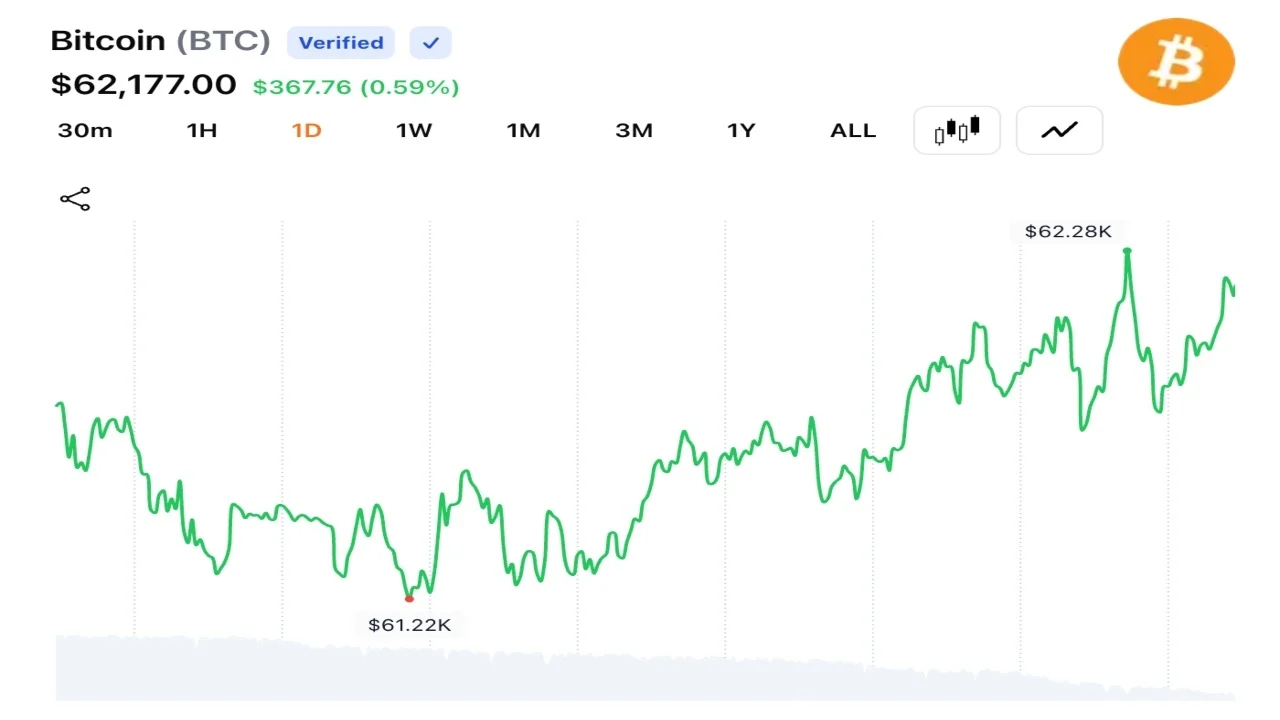Click the Bitcoin (BTC) title

click(161, 41)
